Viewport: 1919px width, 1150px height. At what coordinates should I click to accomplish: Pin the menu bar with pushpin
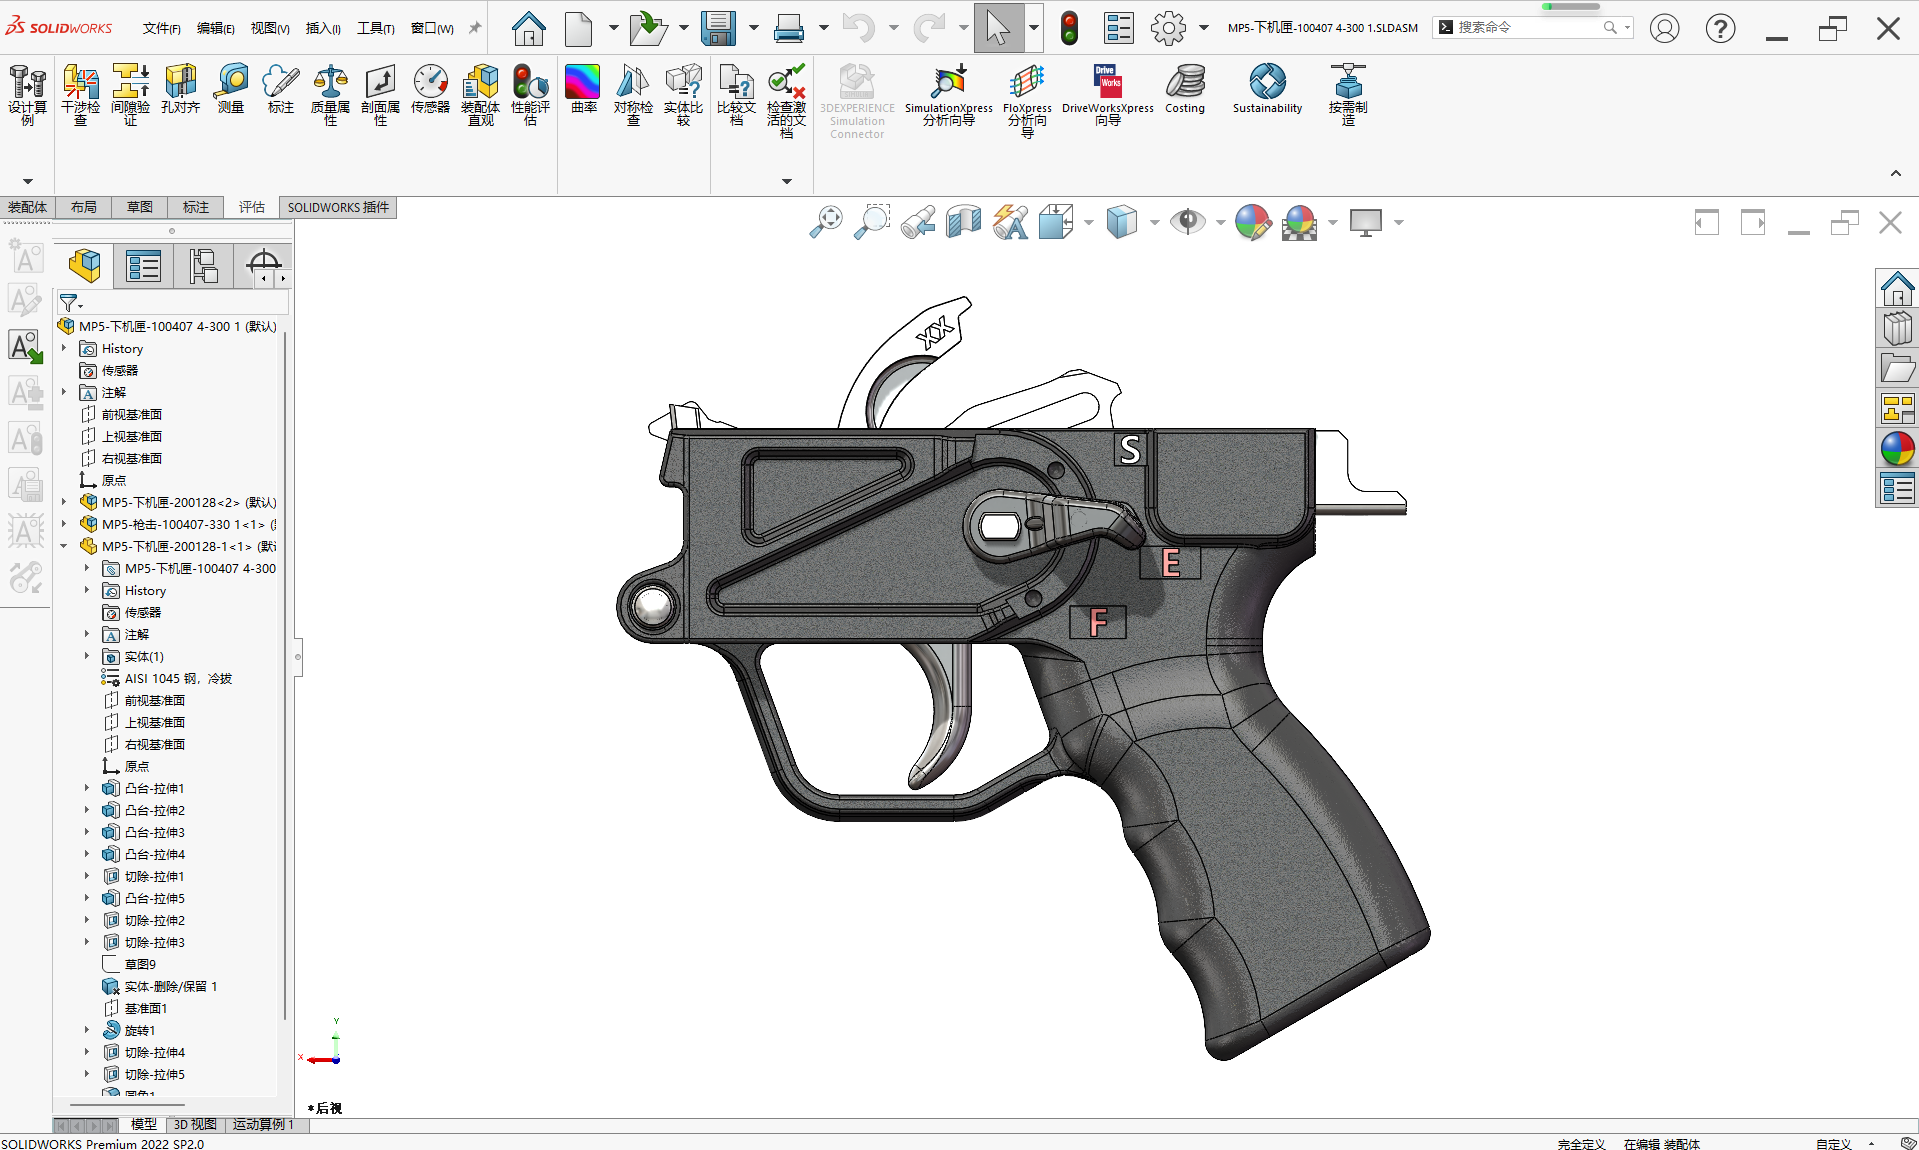pos(475,28)
